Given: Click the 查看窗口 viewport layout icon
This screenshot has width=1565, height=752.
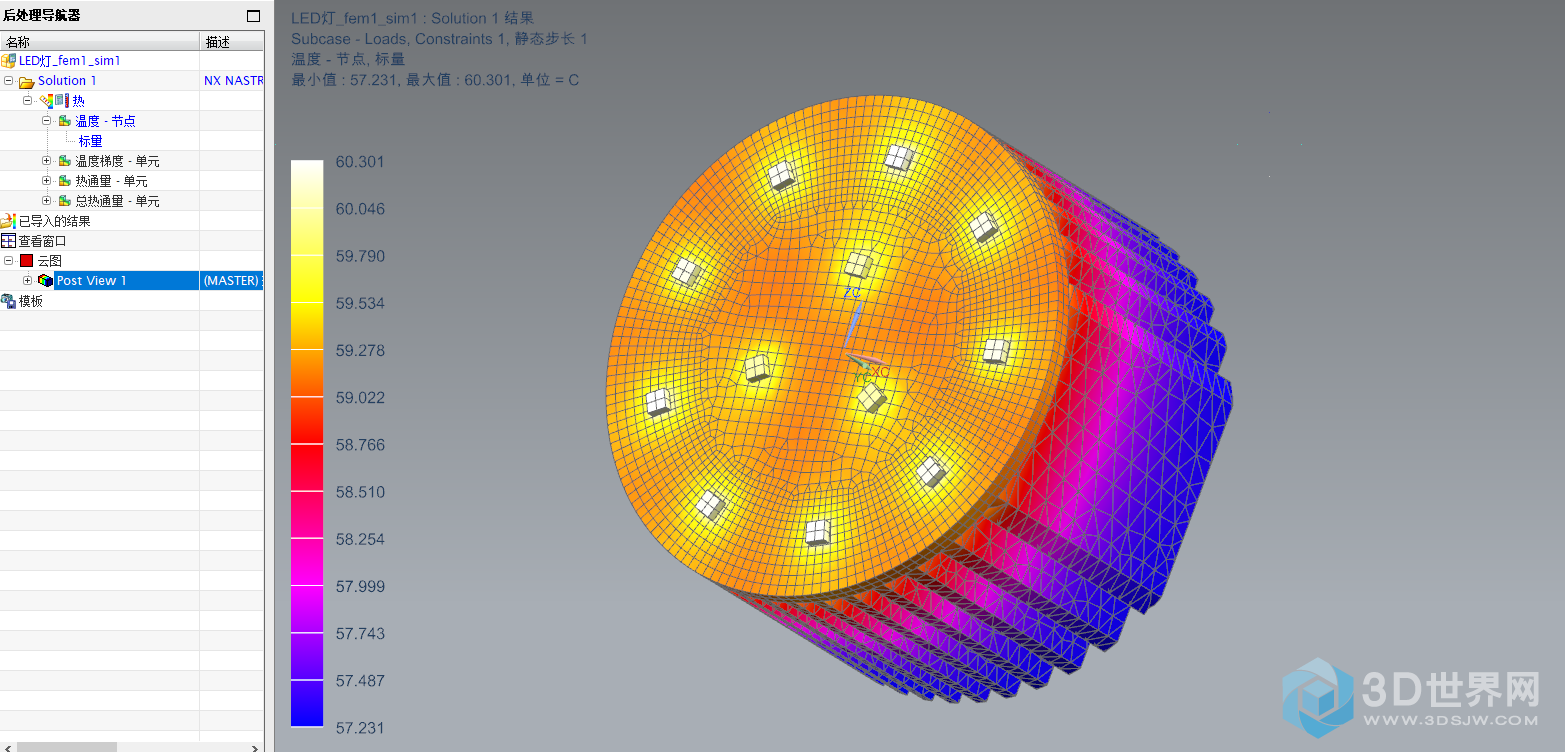Looking at the screenshot, I should coord(8,241).
